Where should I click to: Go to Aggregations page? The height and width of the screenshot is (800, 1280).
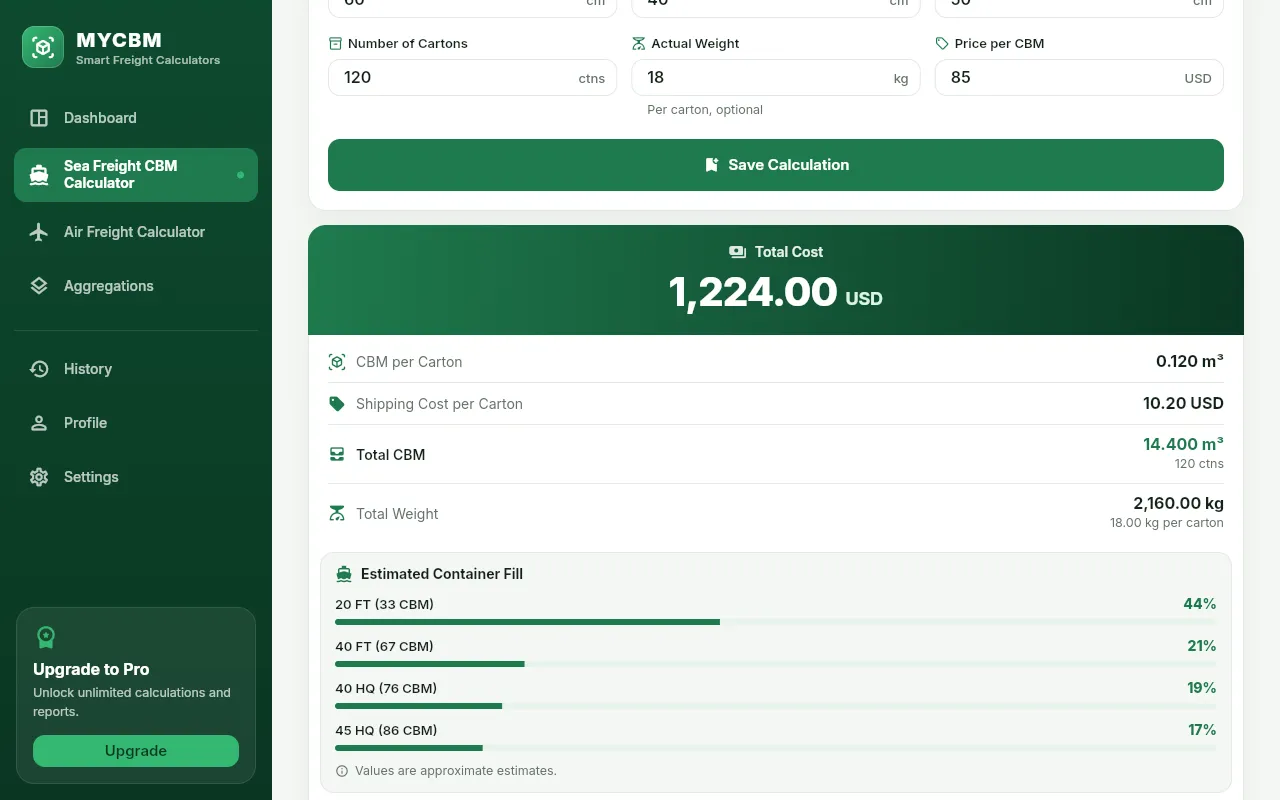(136, 286)
